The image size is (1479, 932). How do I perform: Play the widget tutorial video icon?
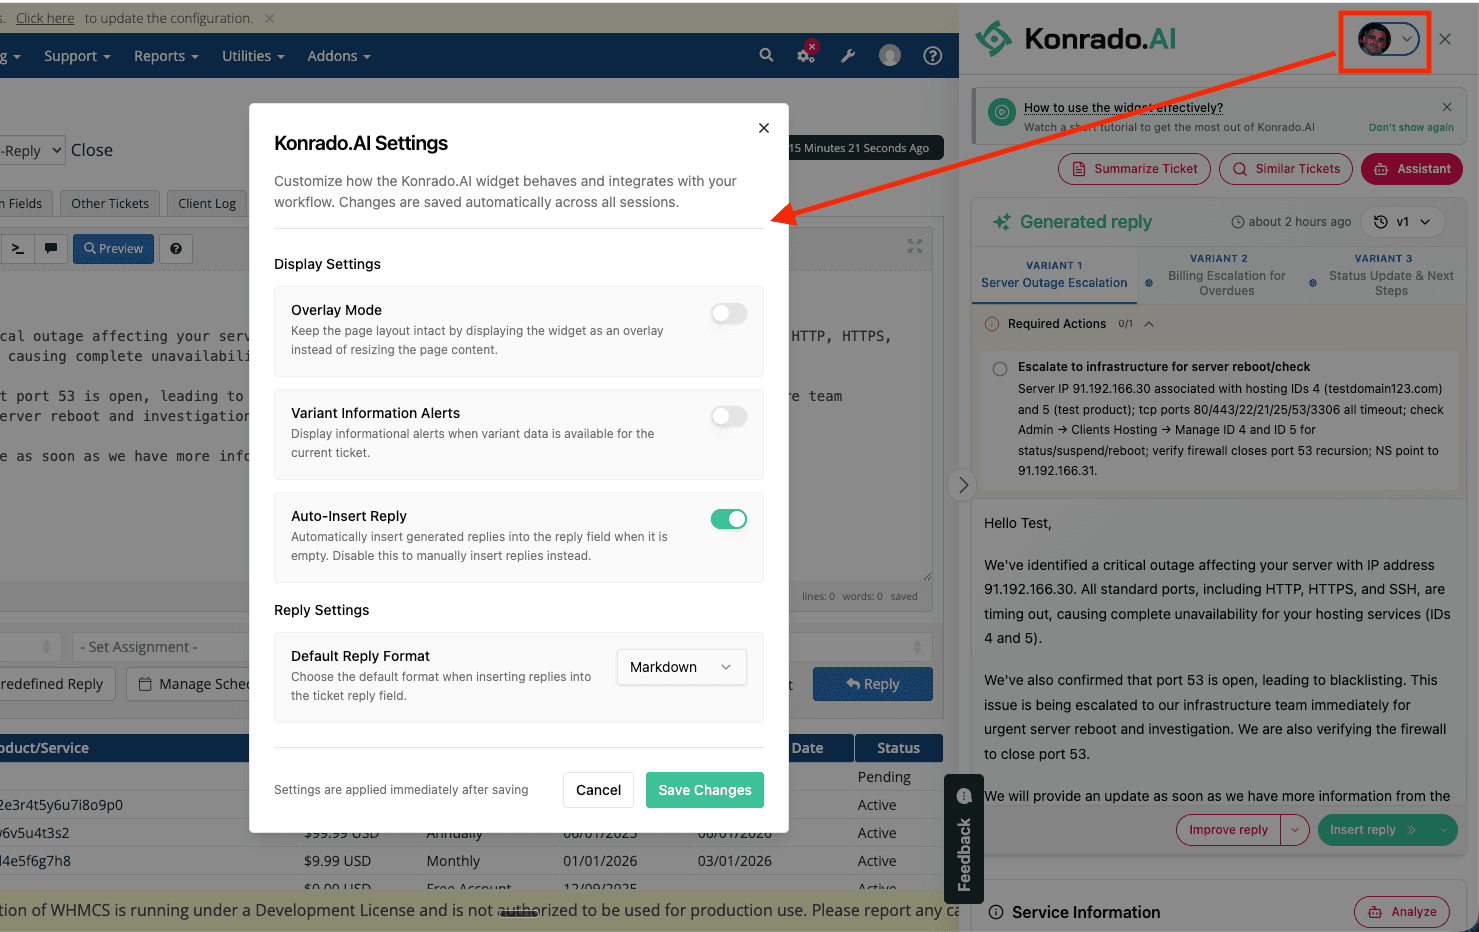point(1001,112)
